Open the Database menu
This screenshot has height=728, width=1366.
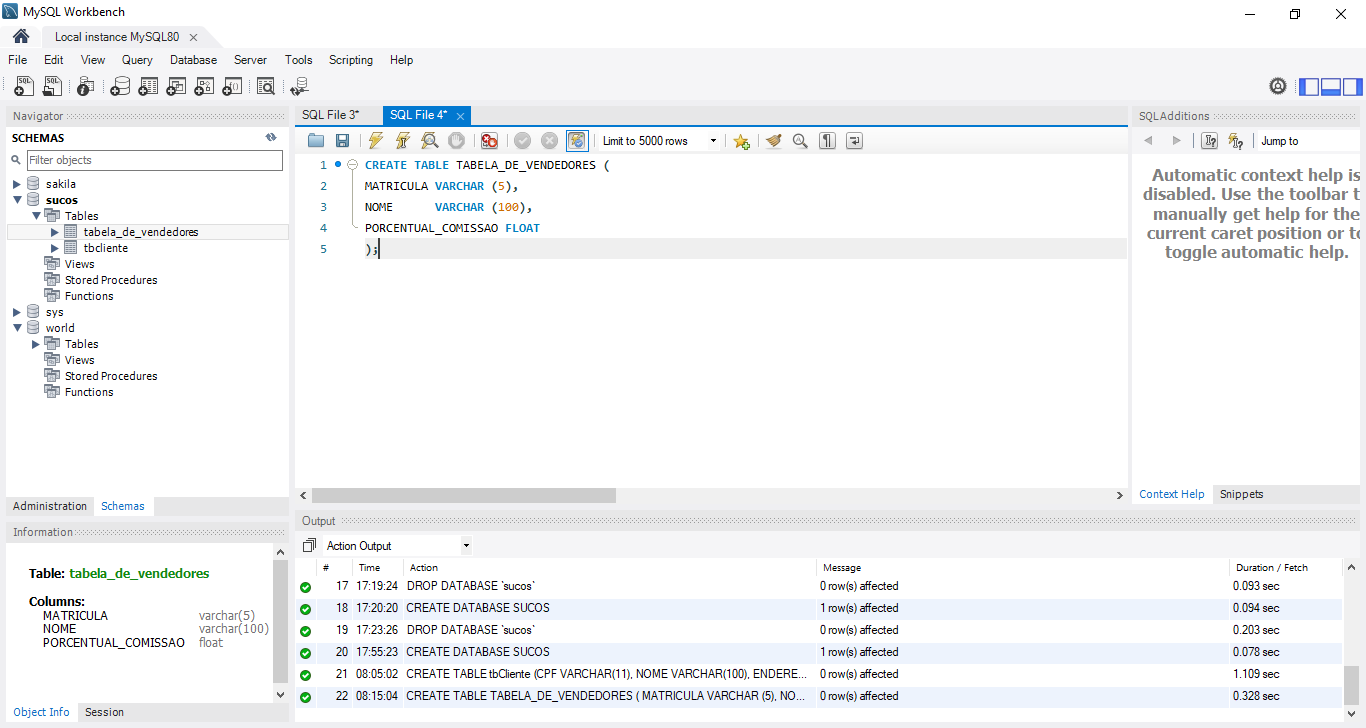(x=193, y=60)
